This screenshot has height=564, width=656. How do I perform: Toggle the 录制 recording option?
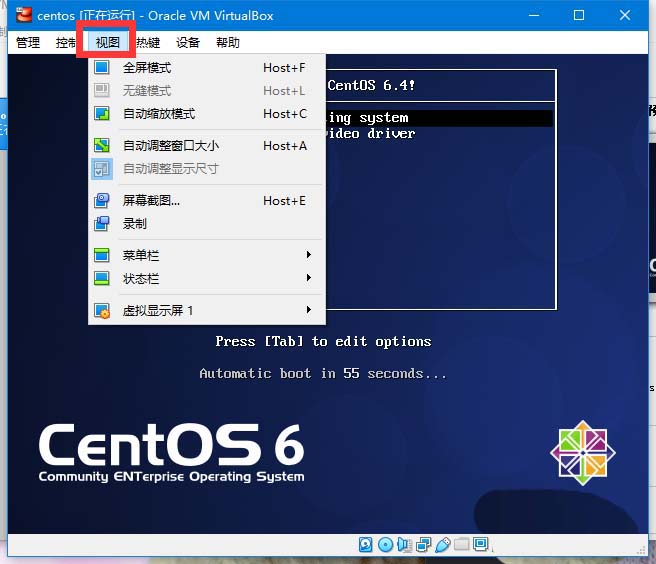[207, 223]
